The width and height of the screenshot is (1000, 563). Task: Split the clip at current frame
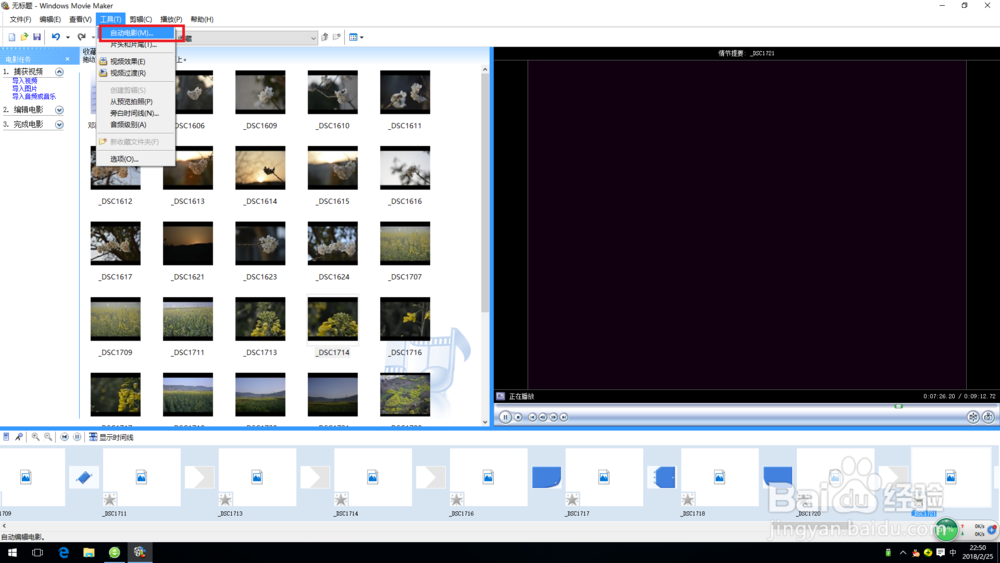point(973,417)
